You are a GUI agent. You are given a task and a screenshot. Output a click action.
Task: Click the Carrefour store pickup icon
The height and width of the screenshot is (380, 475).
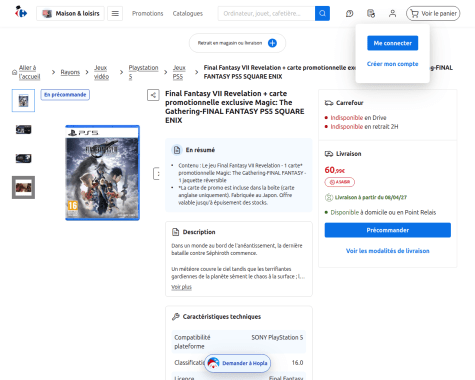[329, 103]
